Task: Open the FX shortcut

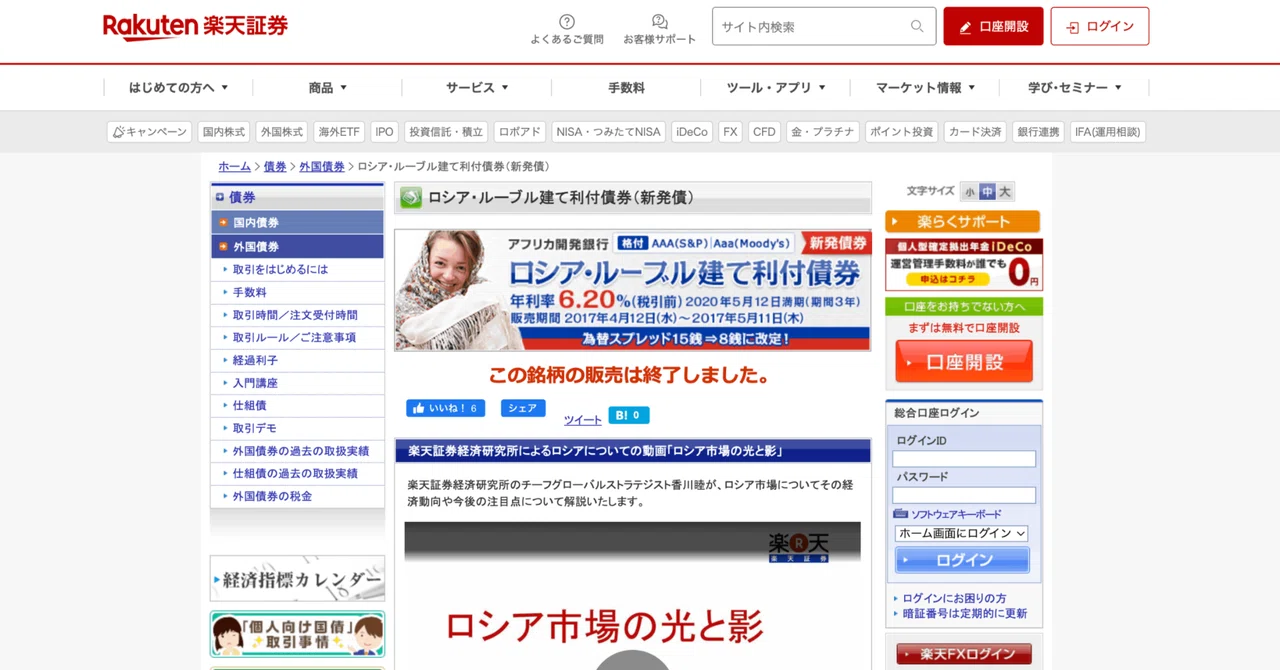Action: (x=730, y=132)
